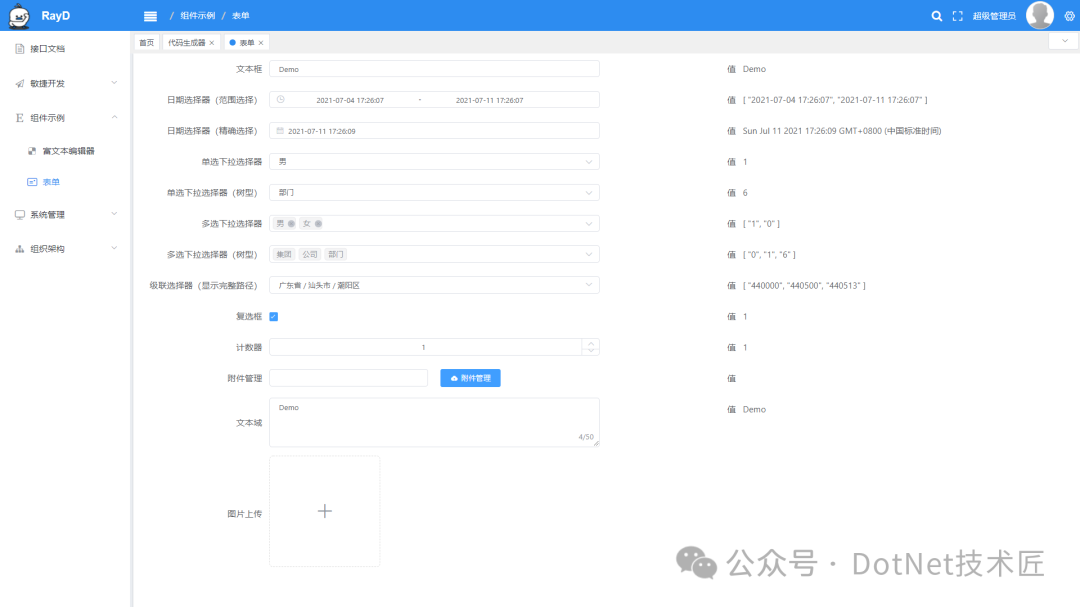
Task: Click the 公司 tag in tree multi-select
Action: (x=310, y=254)
